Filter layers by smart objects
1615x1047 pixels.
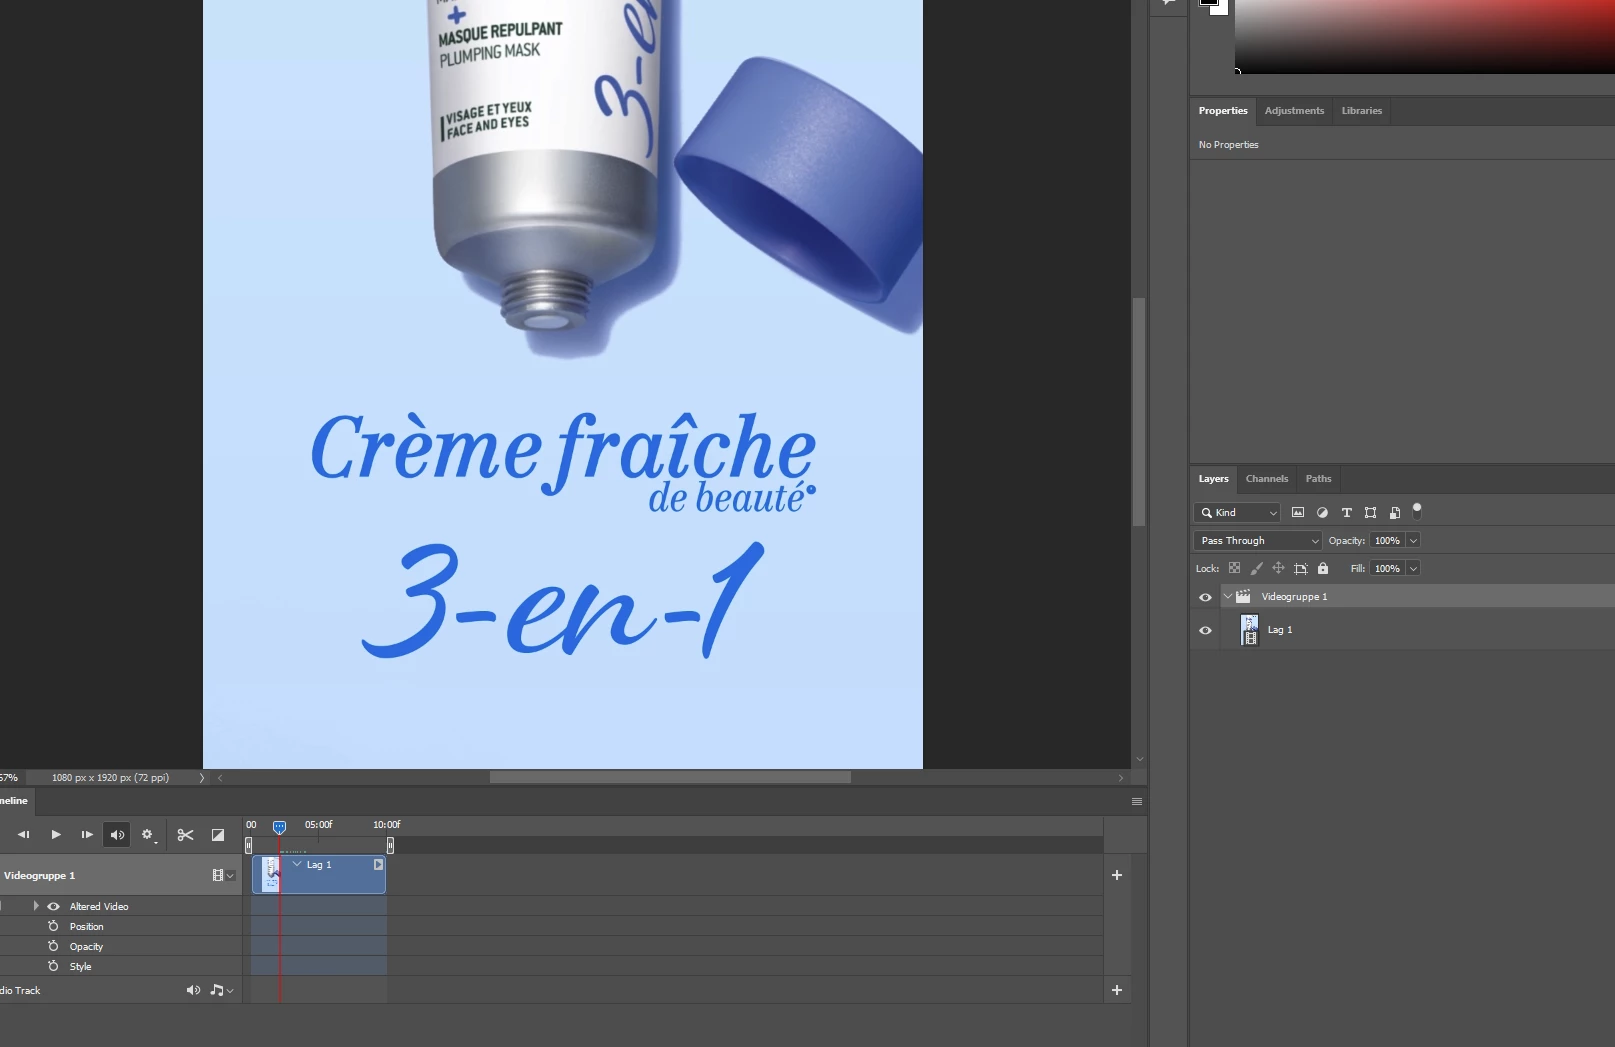[x=1394, y=512]
